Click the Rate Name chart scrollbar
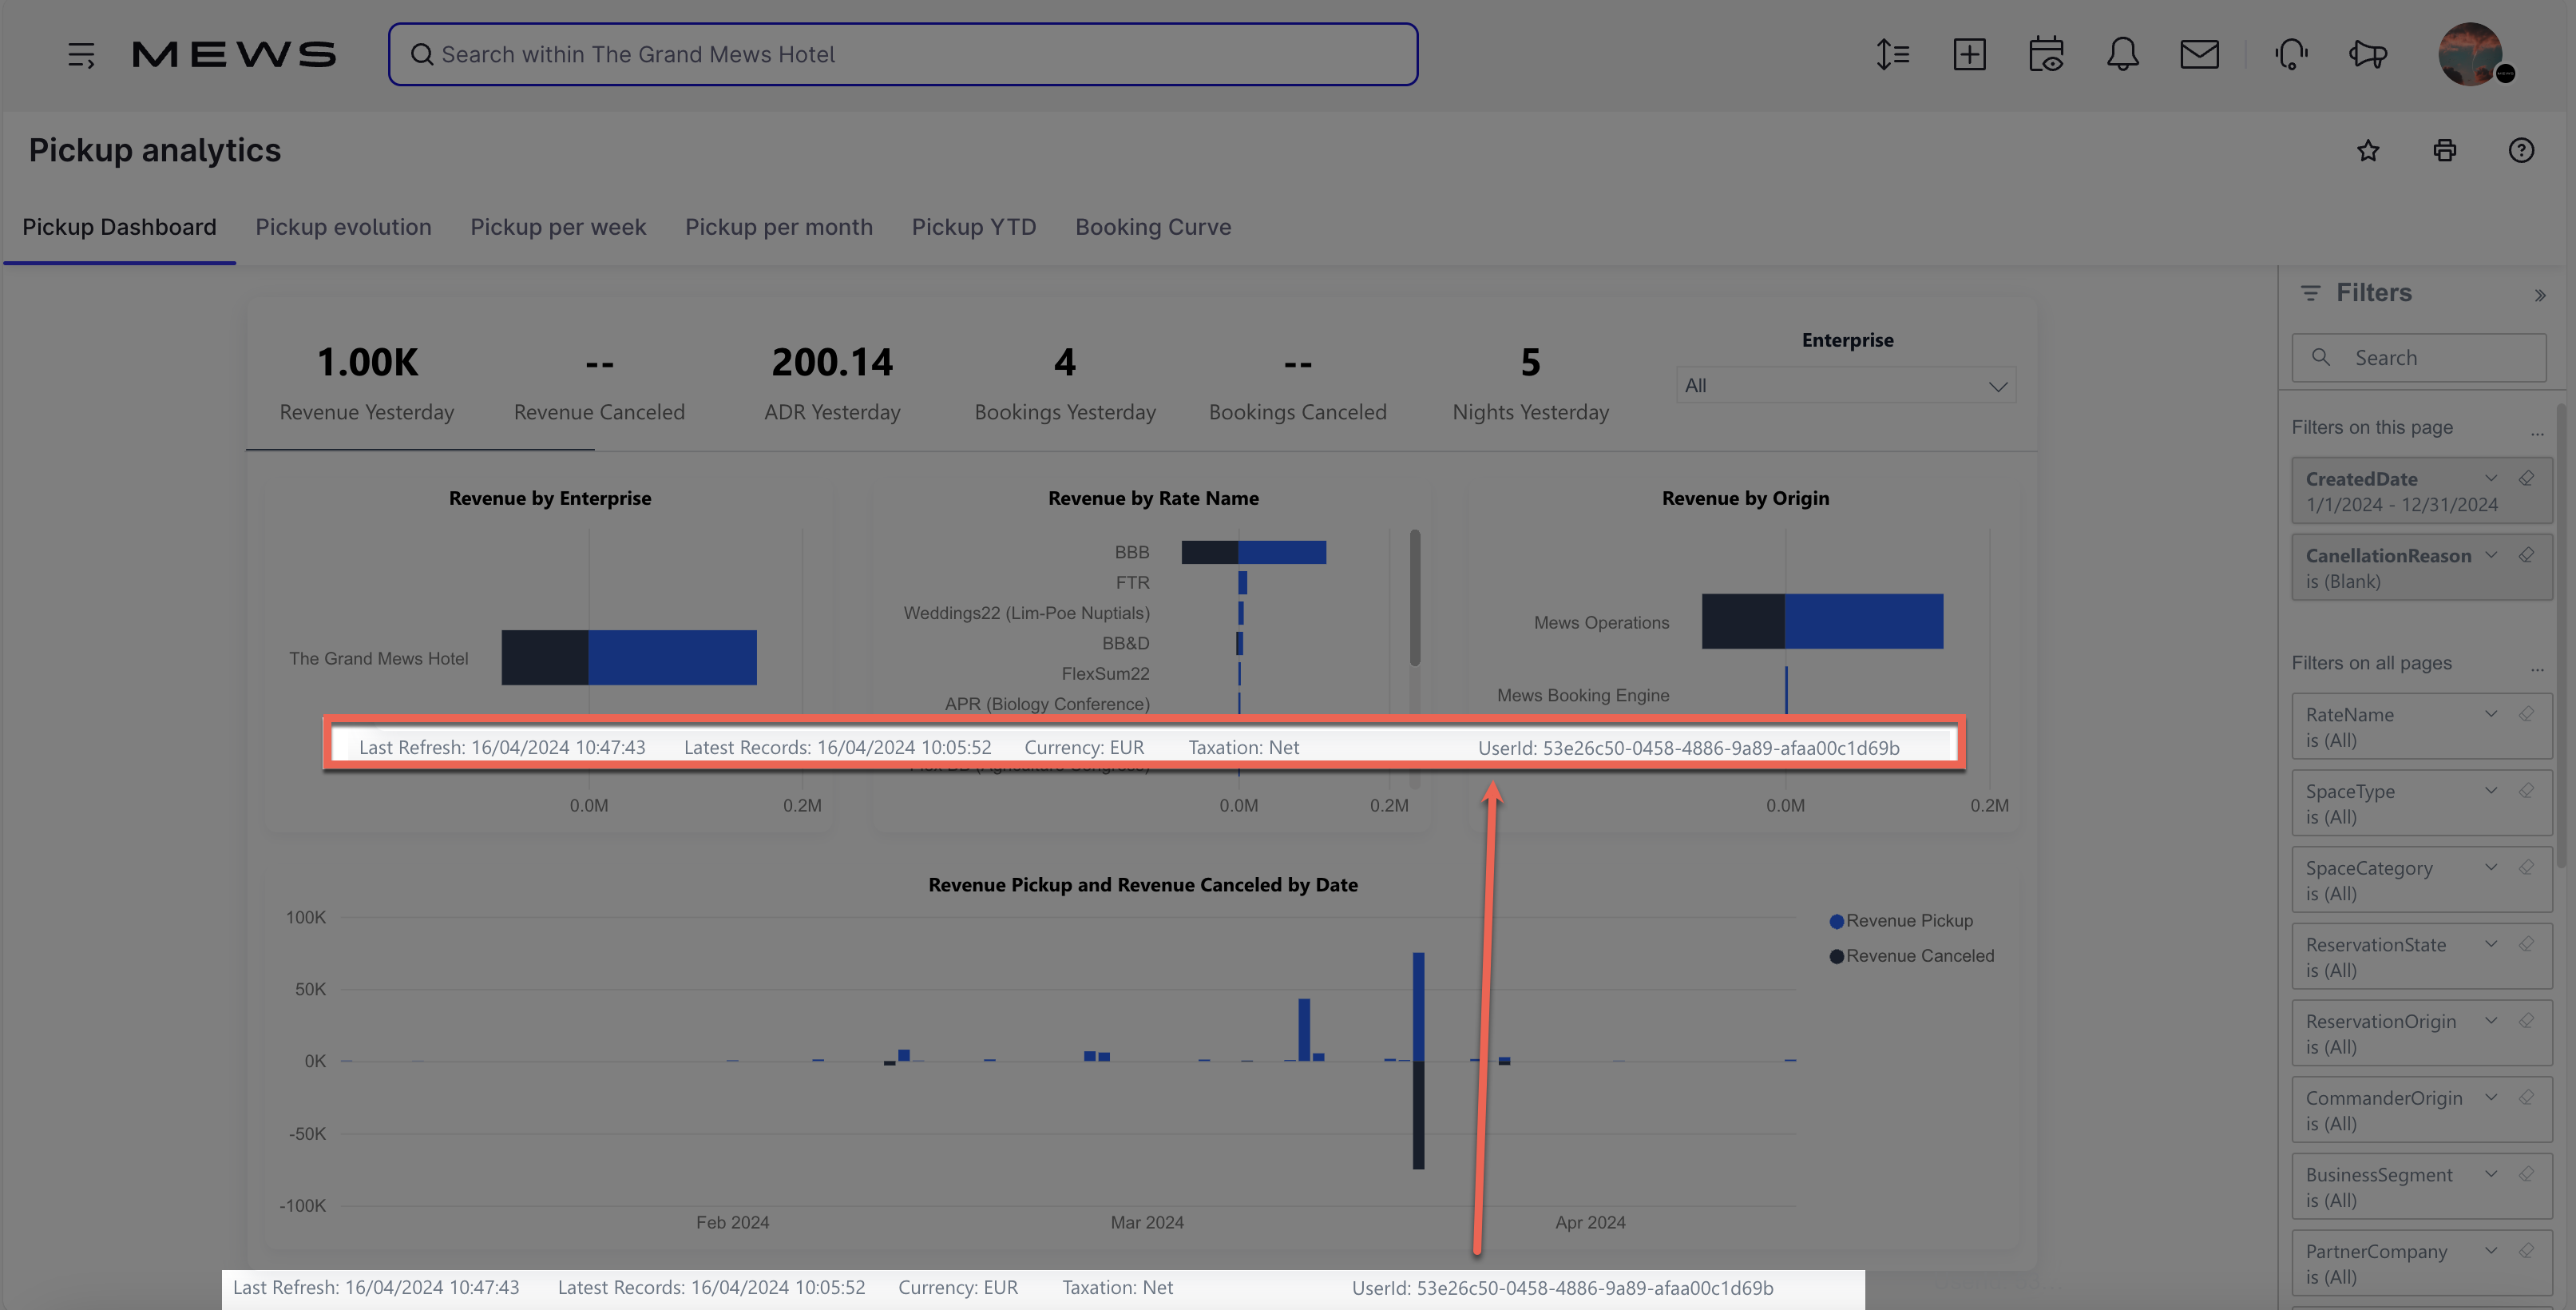This screenshot has height=1310, width=2576. point(1415,597)
